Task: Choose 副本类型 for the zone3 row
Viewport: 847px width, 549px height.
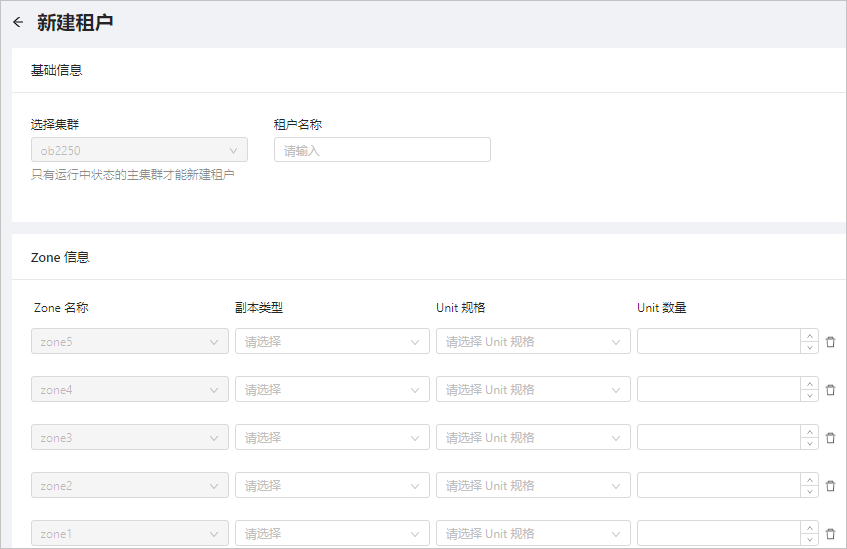Action: [x=332, y=437]
